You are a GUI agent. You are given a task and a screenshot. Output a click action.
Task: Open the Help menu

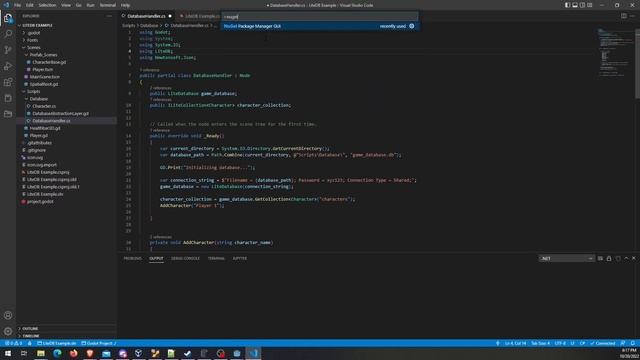tap(125, 5)
